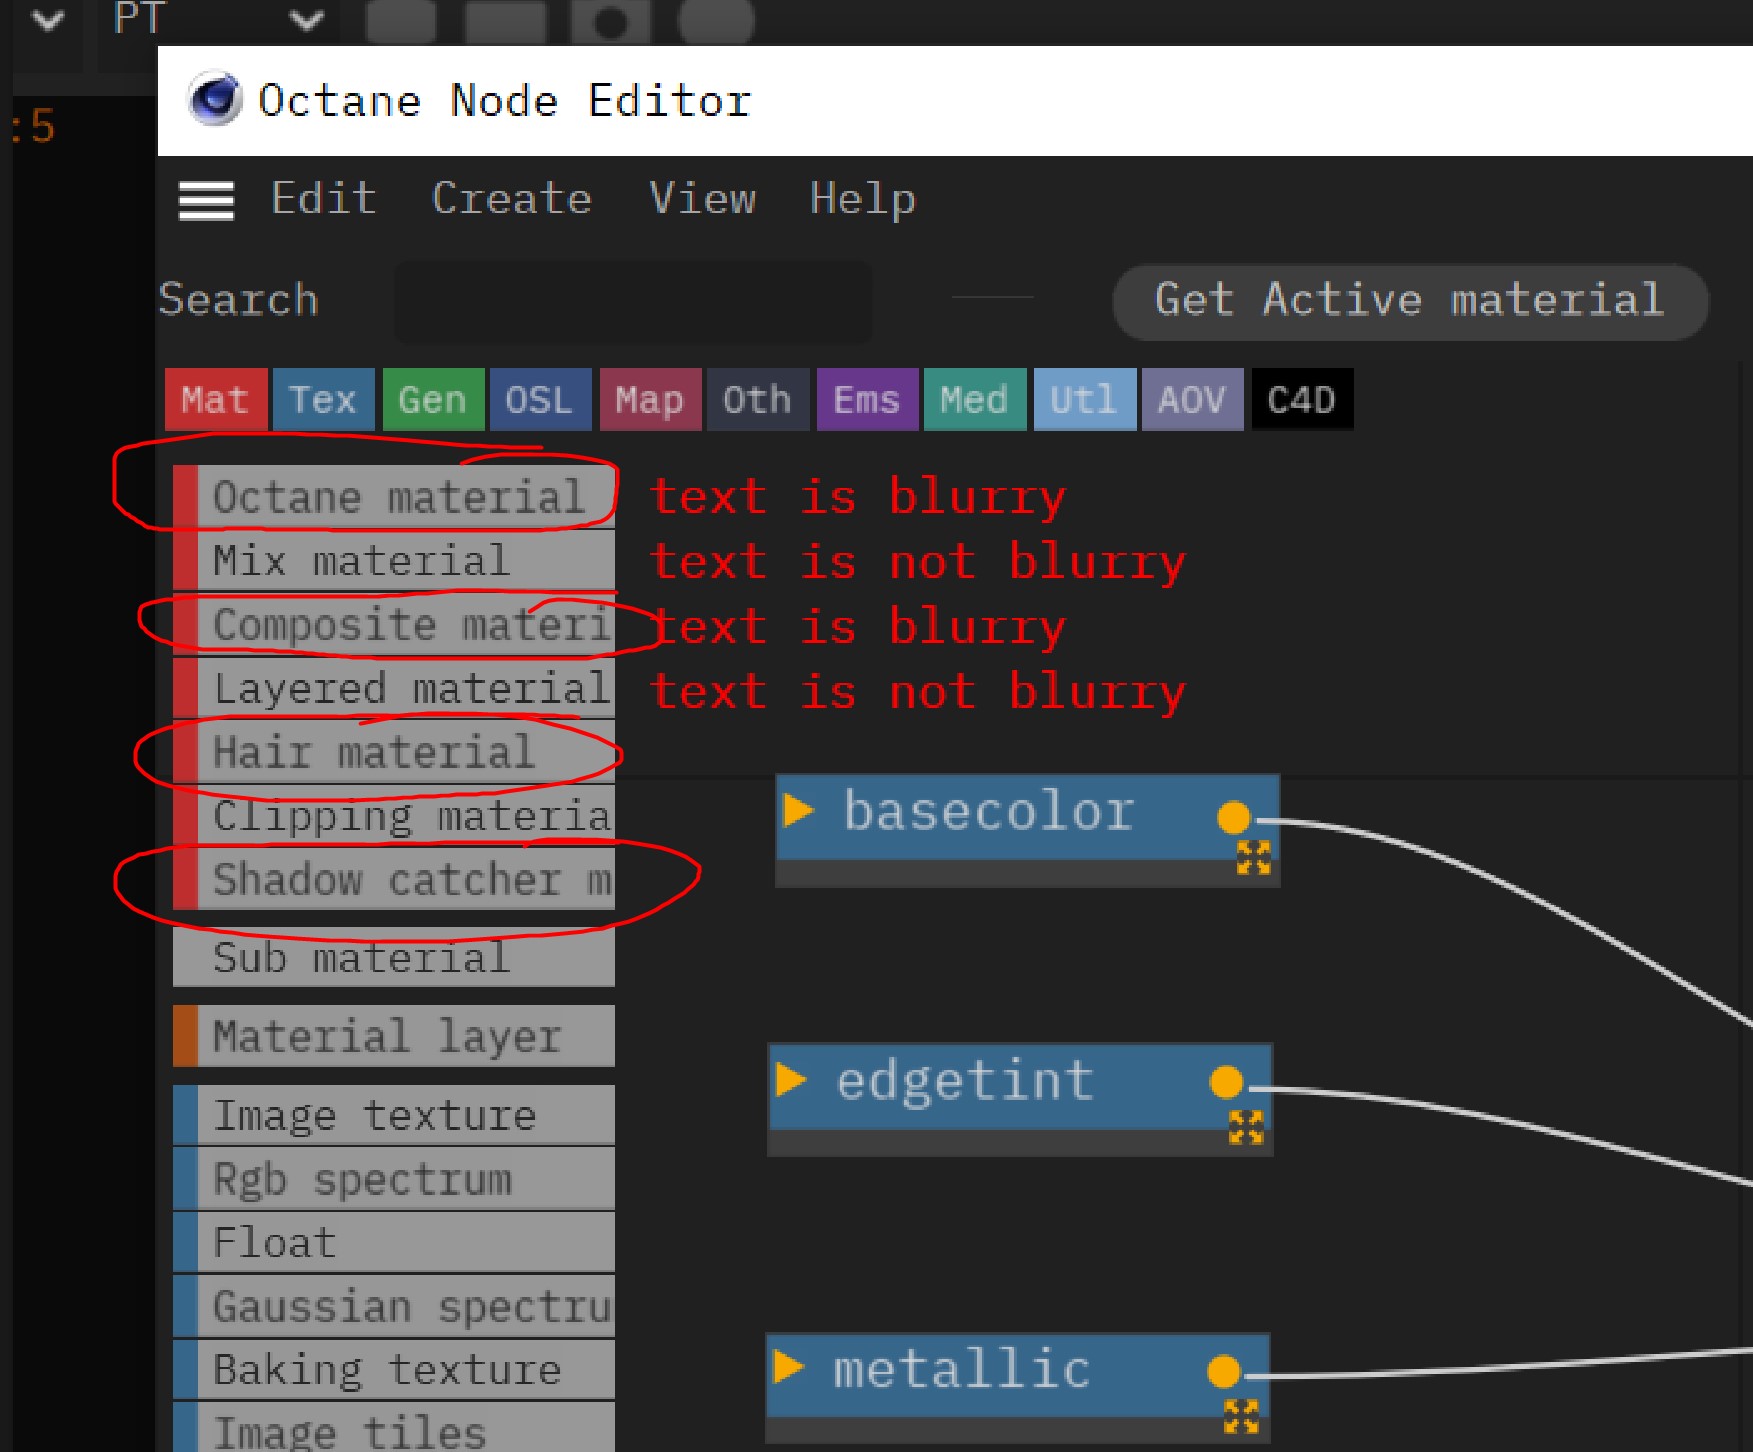
Task: Toggle the Med node filter
Action: (x=975, y=400)
